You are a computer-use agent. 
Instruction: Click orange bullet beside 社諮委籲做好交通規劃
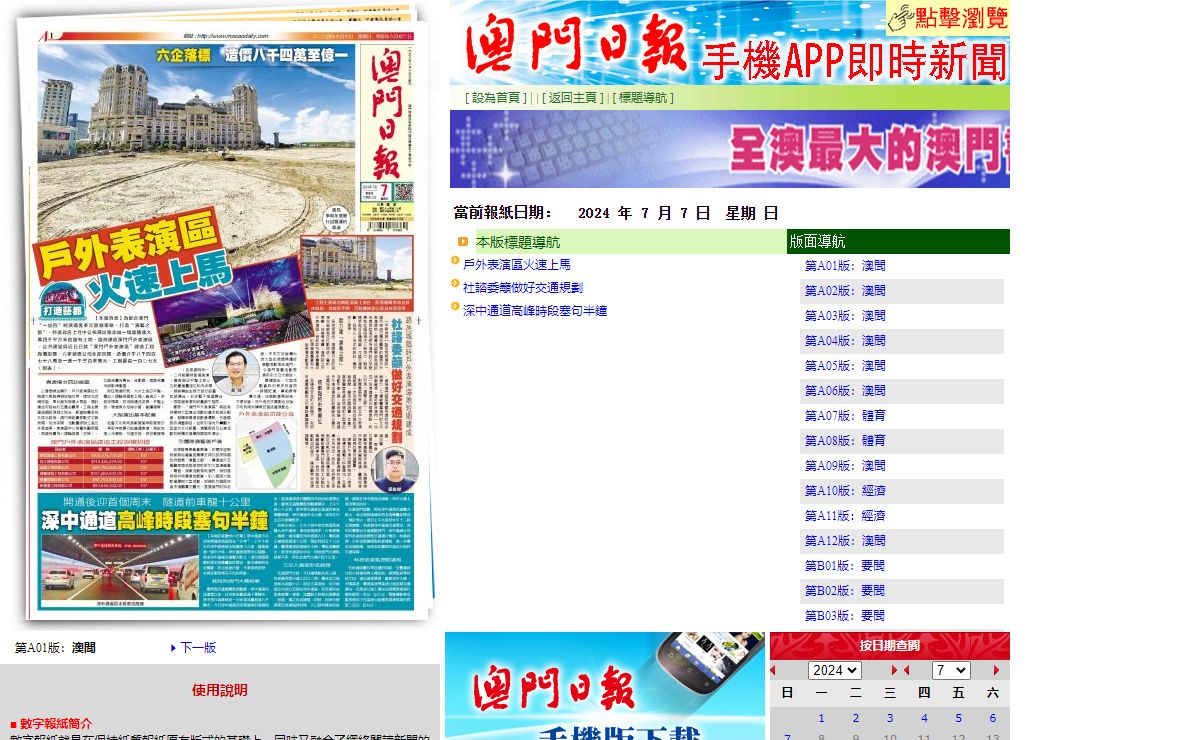455,284
